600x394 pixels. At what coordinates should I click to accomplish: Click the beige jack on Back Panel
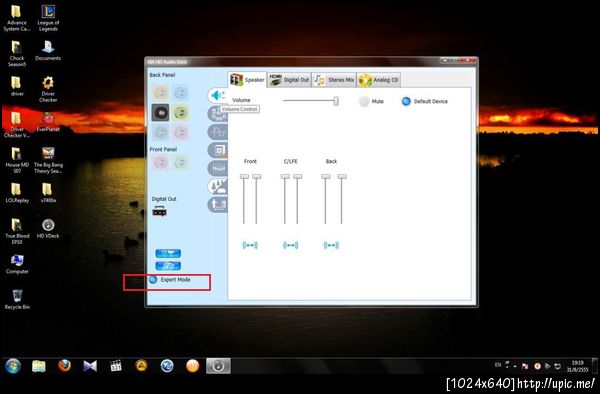point(160,93)
